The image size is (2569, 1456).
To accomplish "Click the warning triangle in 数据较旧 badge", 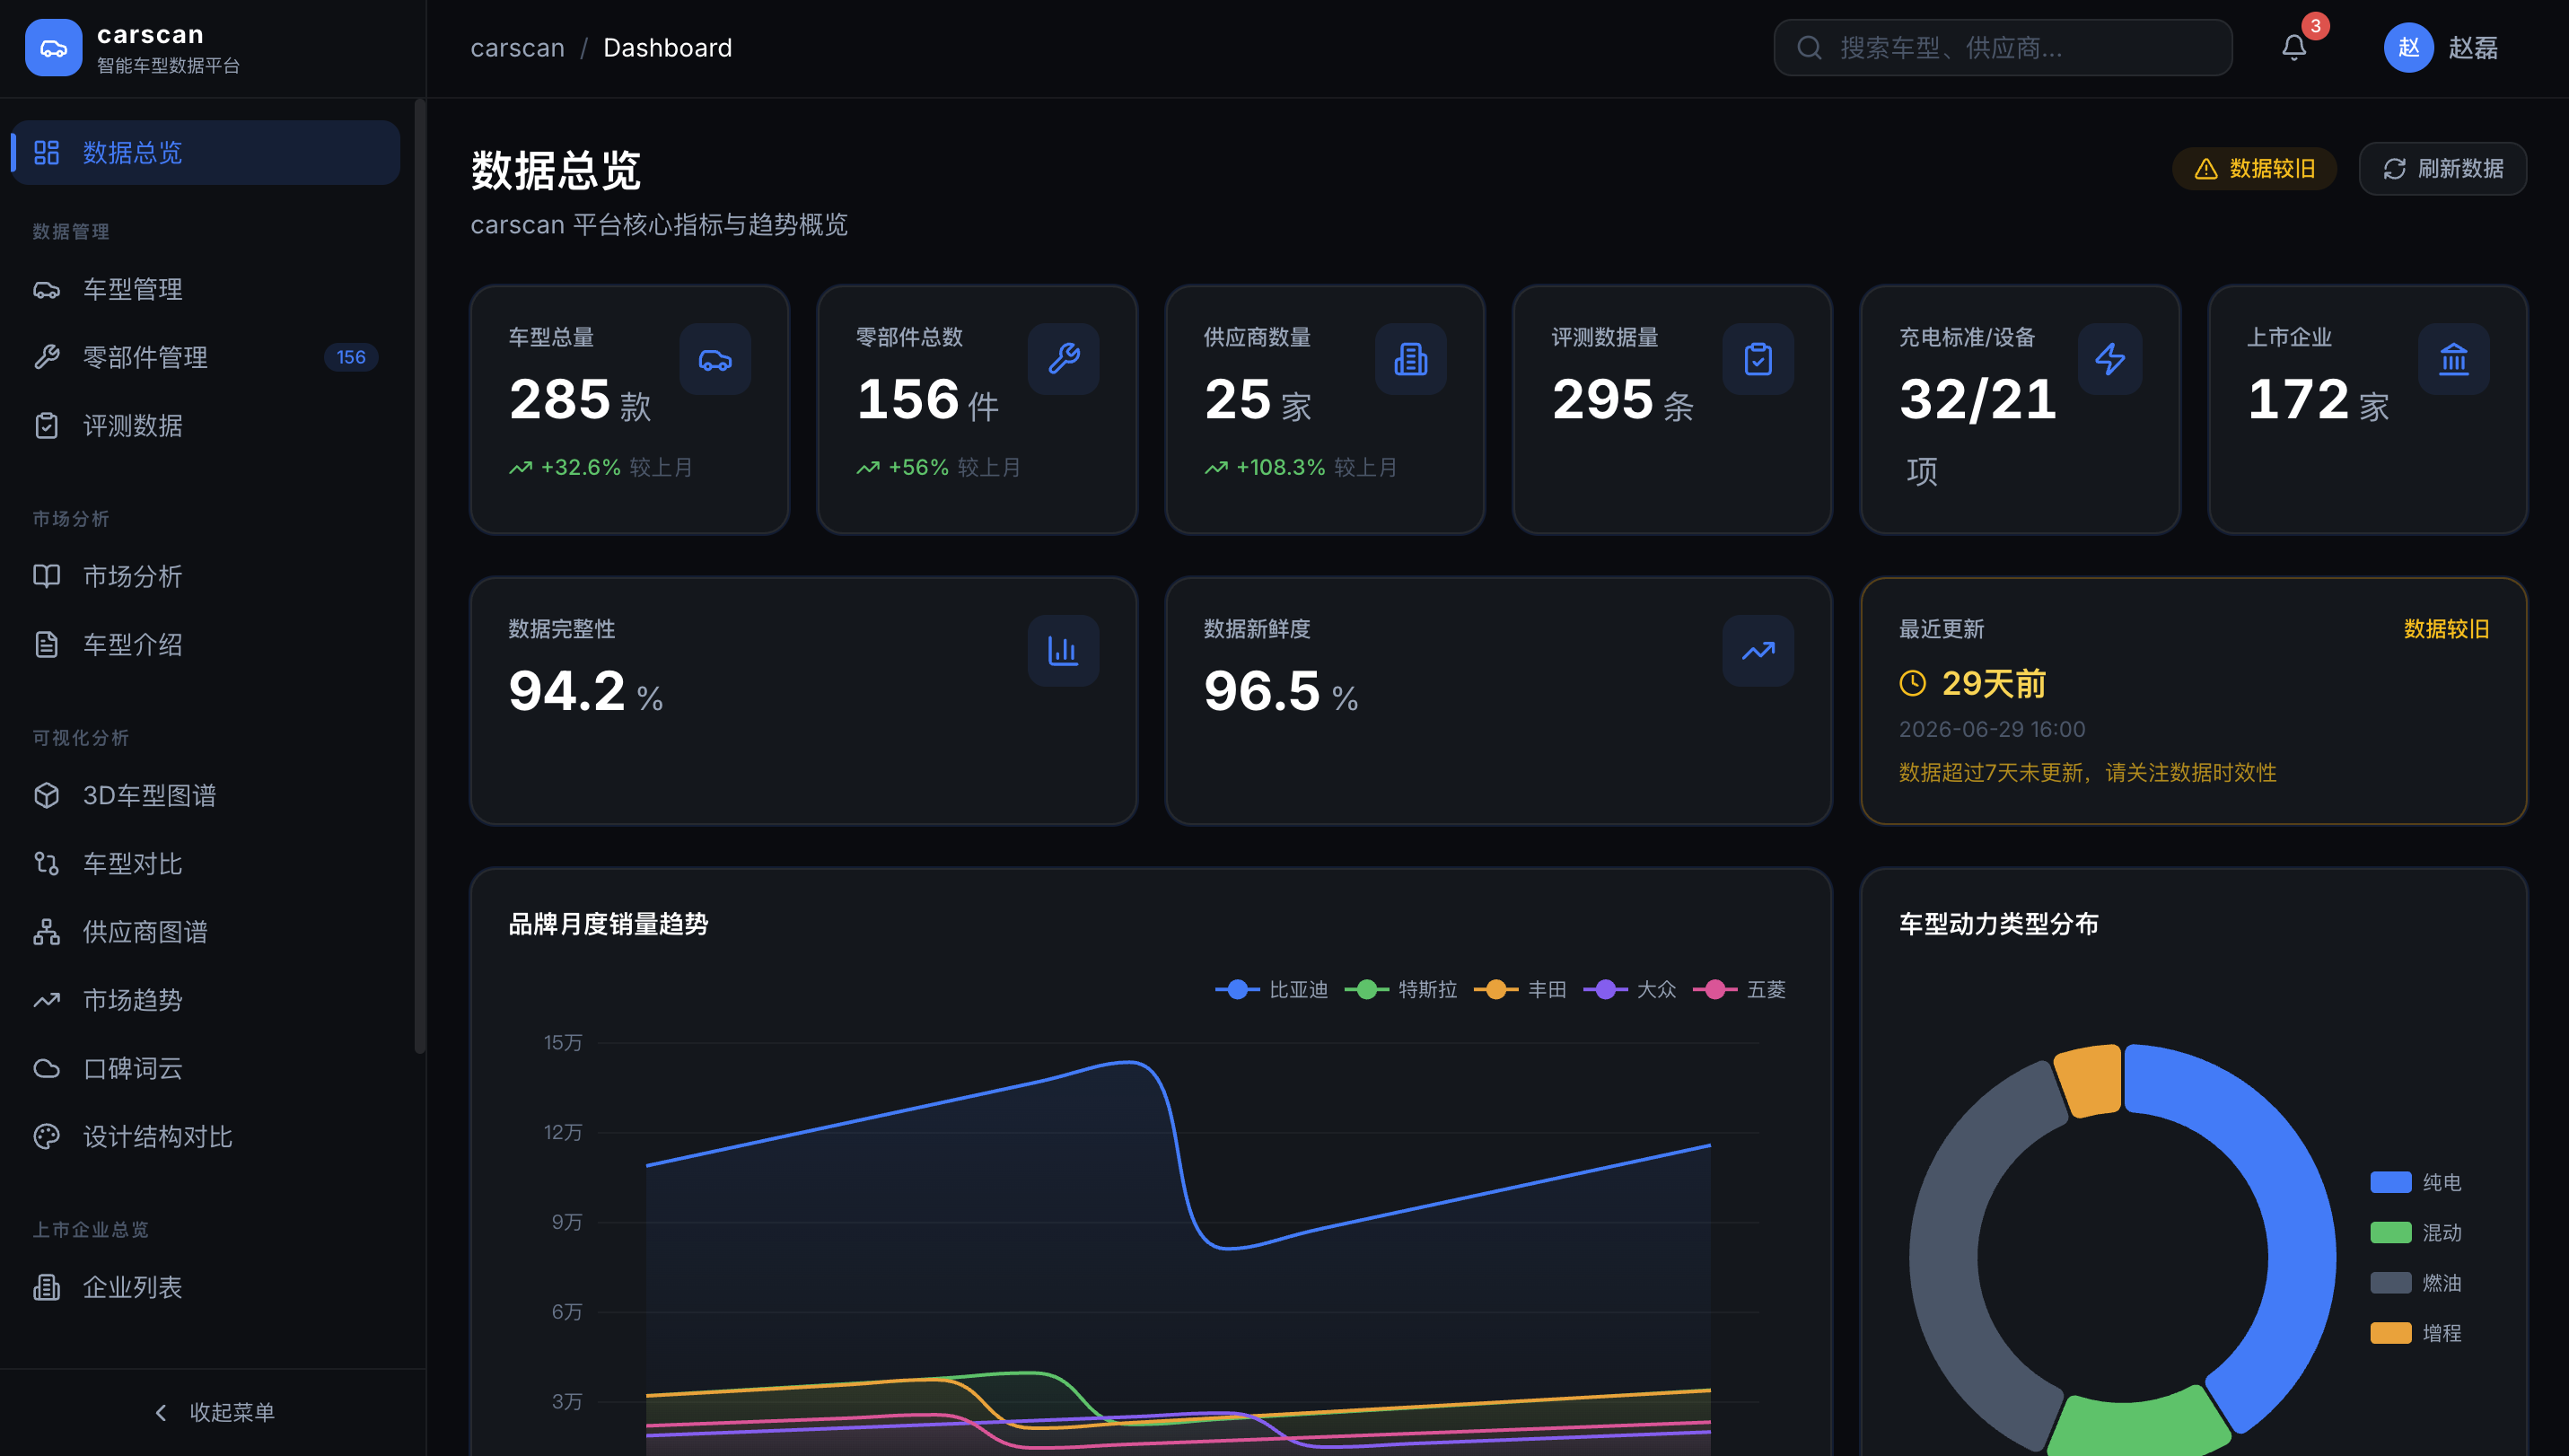I will tap(2206, 169).
